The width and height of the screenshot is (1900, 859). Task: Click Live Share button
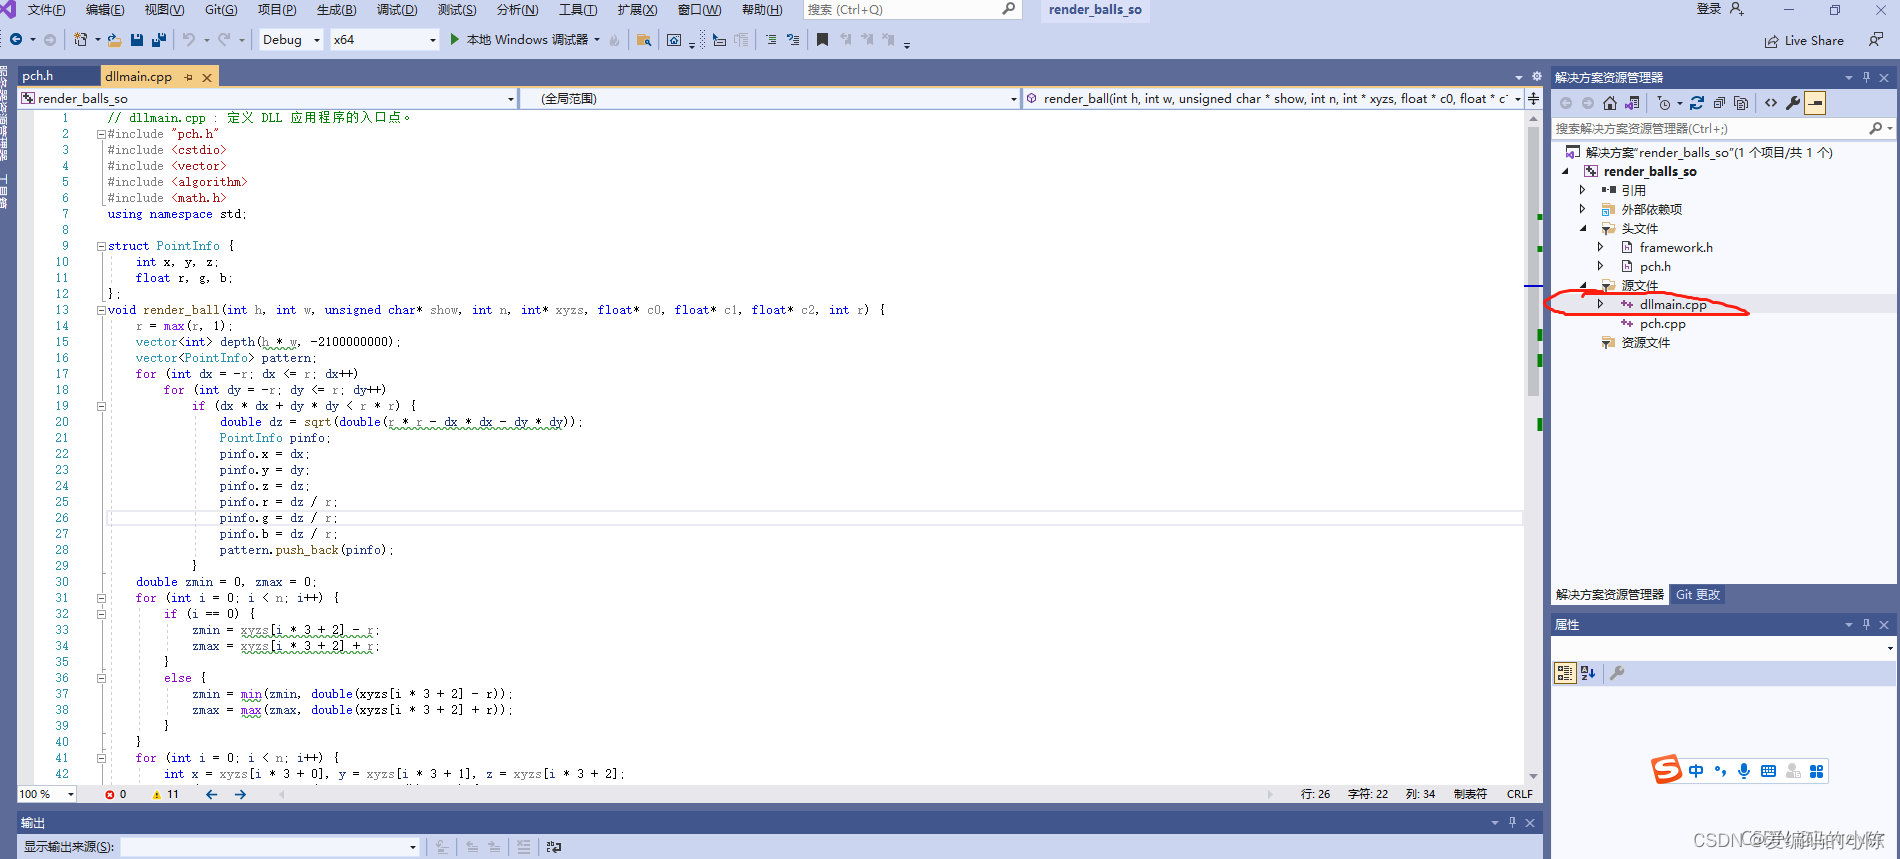[x=1804, y=41]
